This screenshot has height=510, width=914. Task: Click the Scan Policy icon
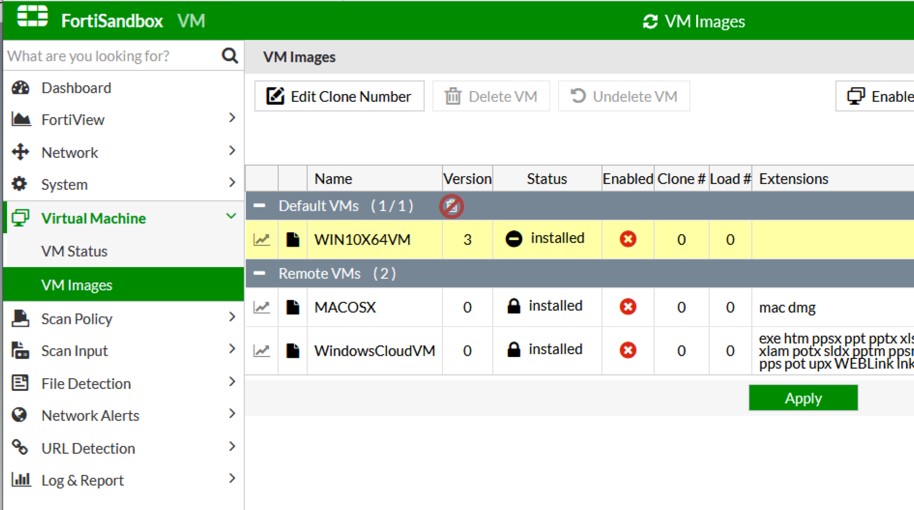point(20,318)
